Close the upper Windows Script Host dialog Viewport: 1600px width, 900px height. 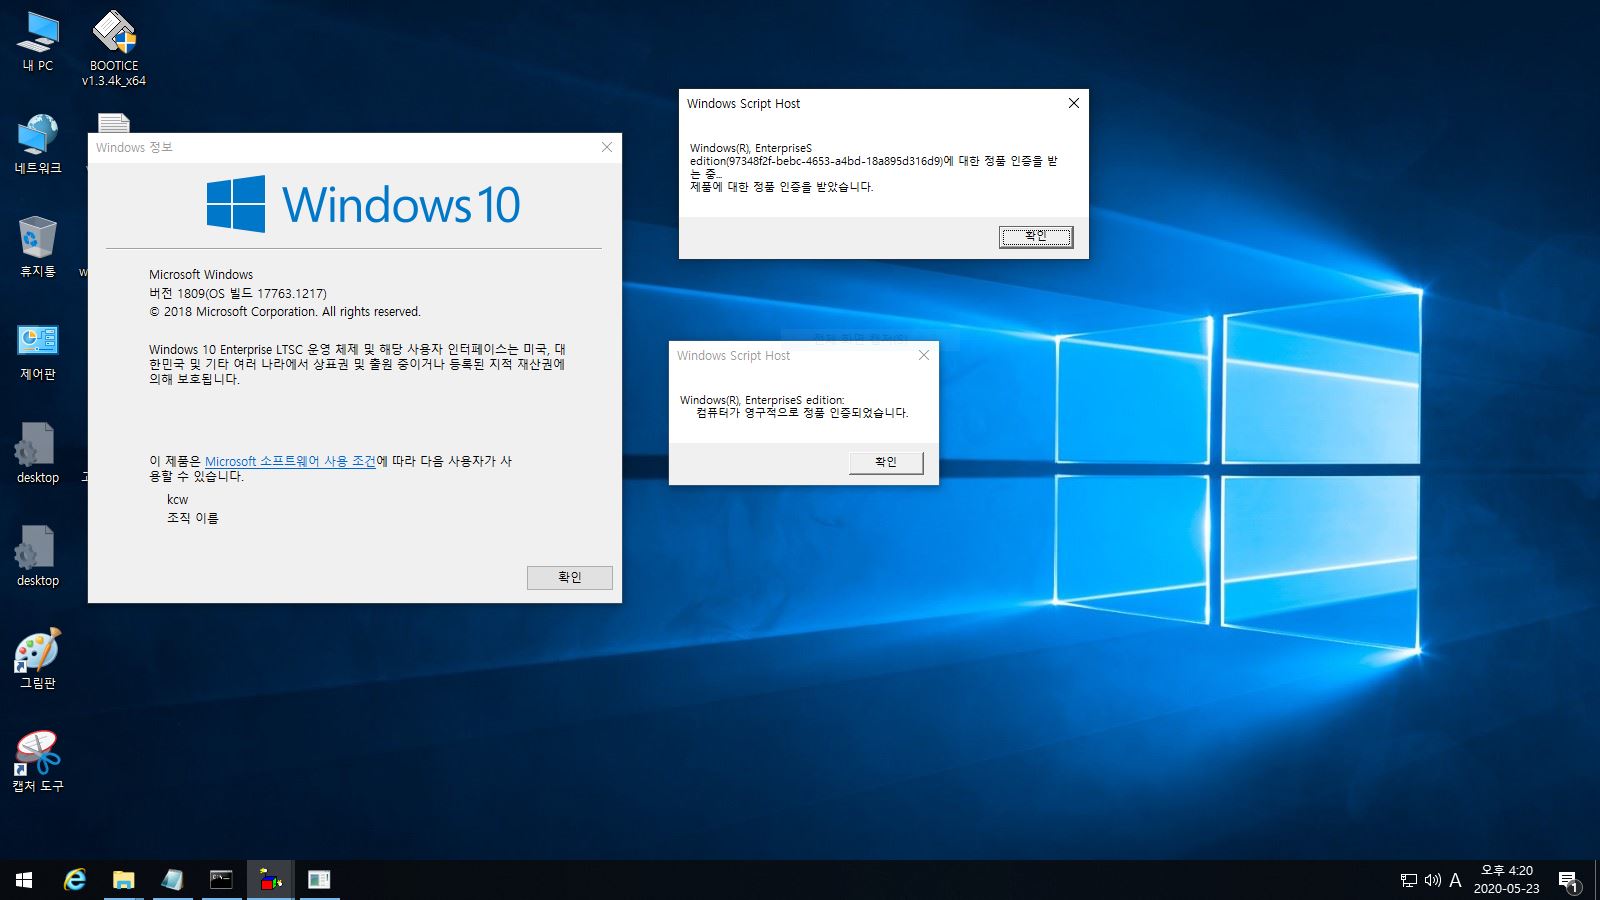1073,103
